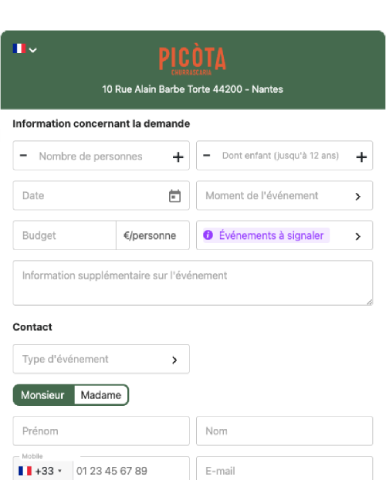Select Madame as title
Screen dimensions: 386x480
coord(101,395)
